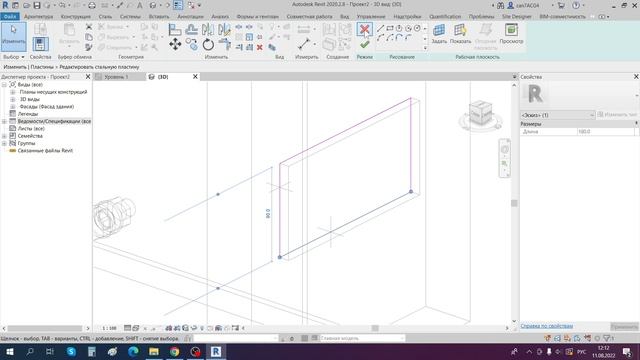Click the Просмотр viewer button

pos(511,33)
